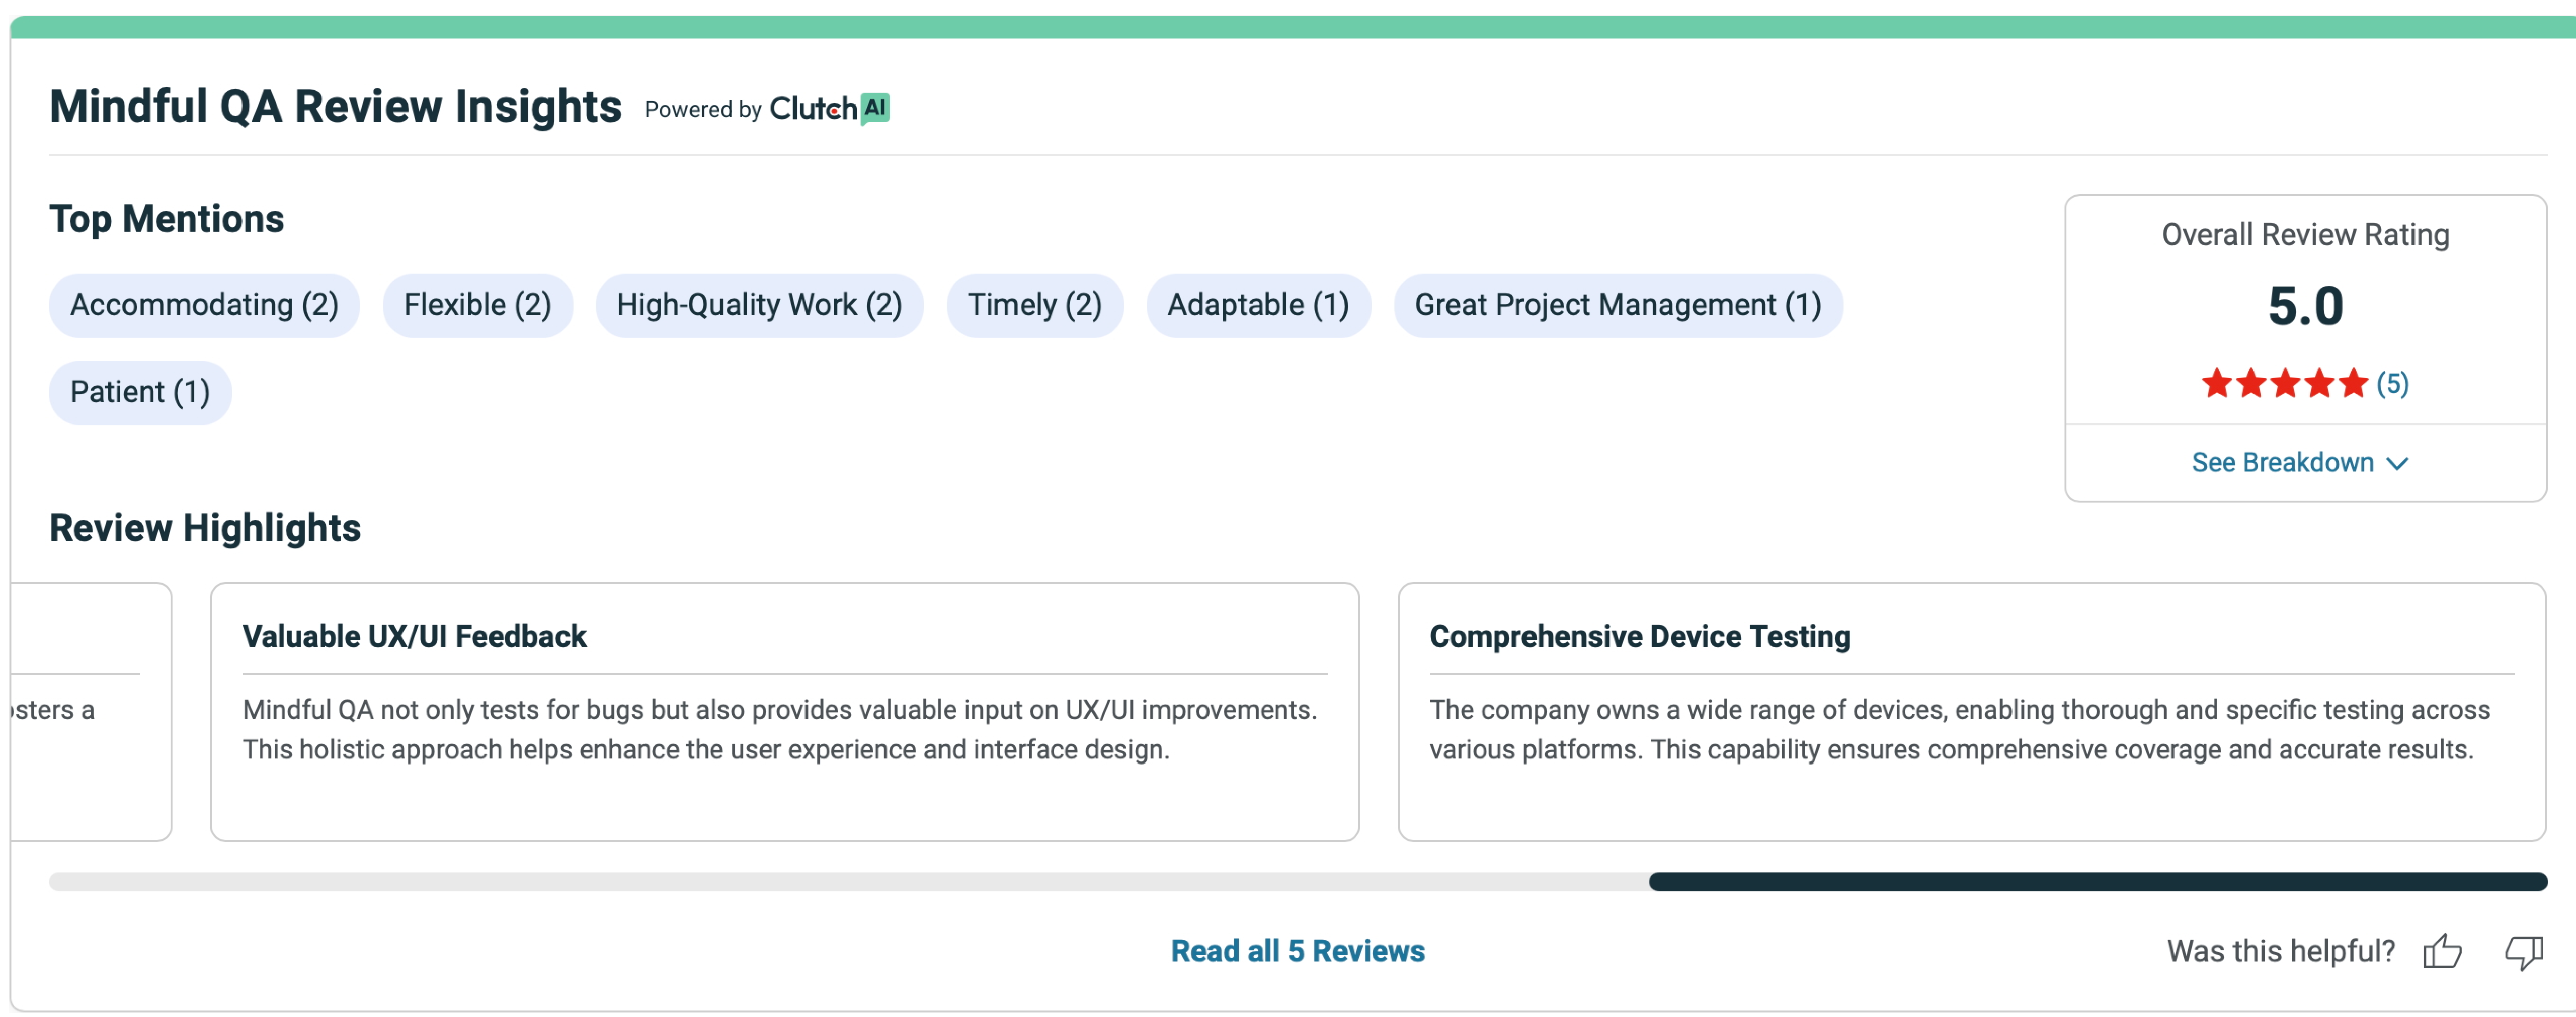Click the Clutch AI logo
The image size is (2576, 1017).
pyautogui.click(x=829, y=108)
